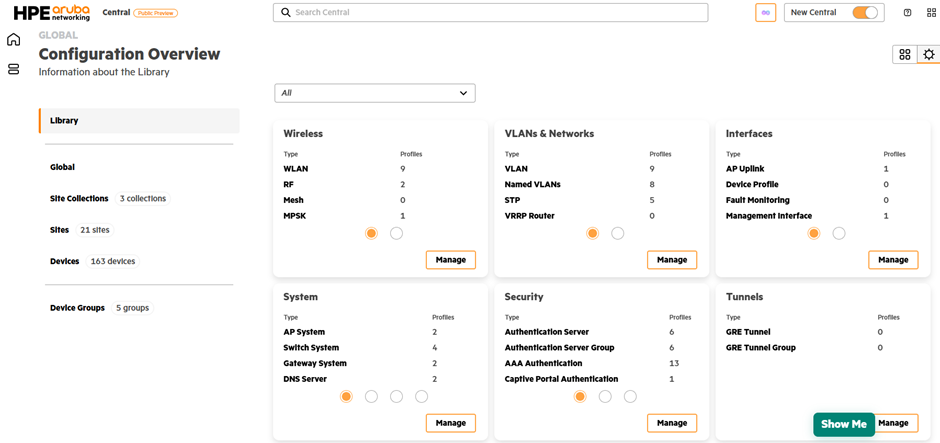Image resolution: width=940 pixels, height=443 pixels.
Task: Open the stacked layers sidebar icon
Action: [13, 69]
